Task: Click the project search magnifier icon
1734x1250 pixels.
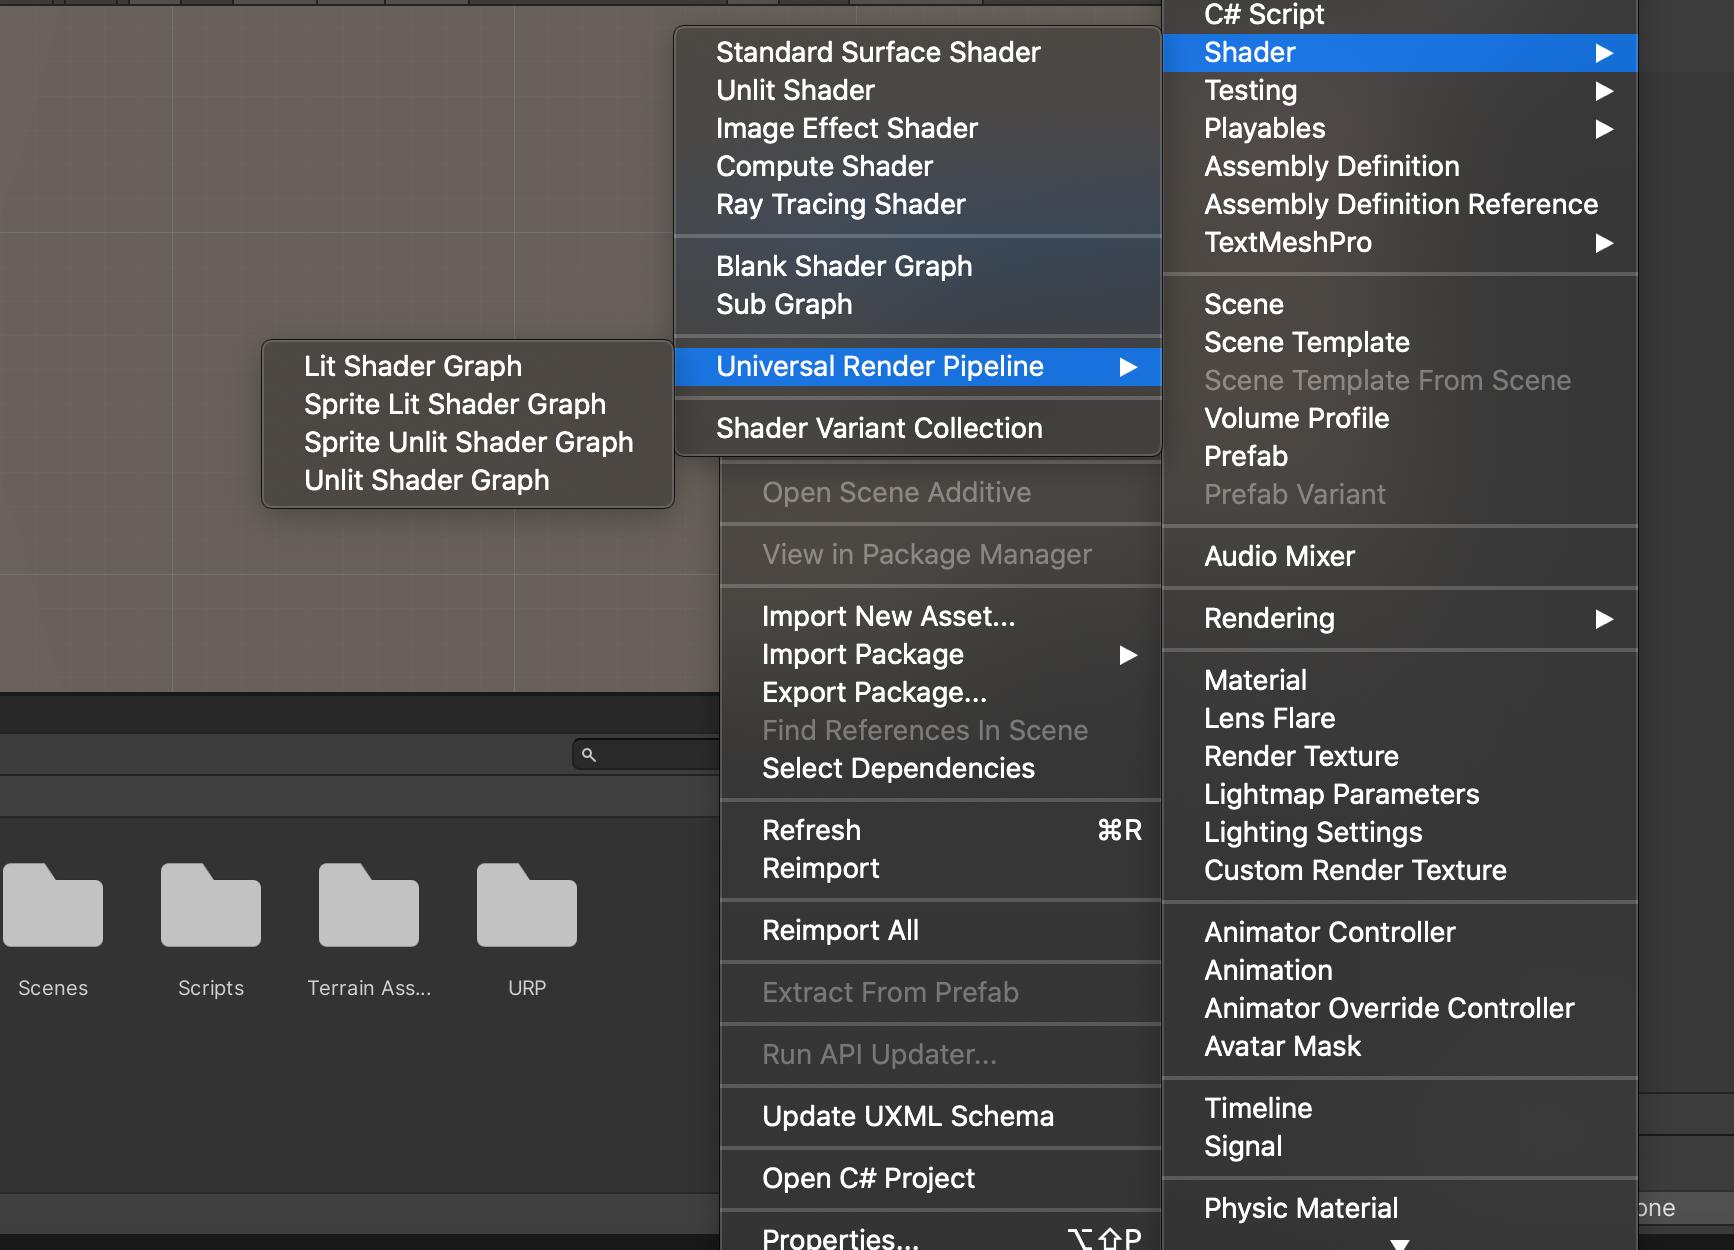Action: [x=589, y=755]
